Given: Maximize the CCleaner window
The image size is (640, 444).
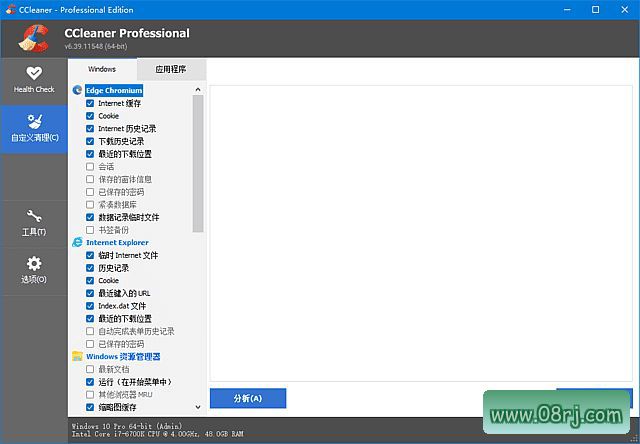Looking at the screenshot, I should click(596, 9).
